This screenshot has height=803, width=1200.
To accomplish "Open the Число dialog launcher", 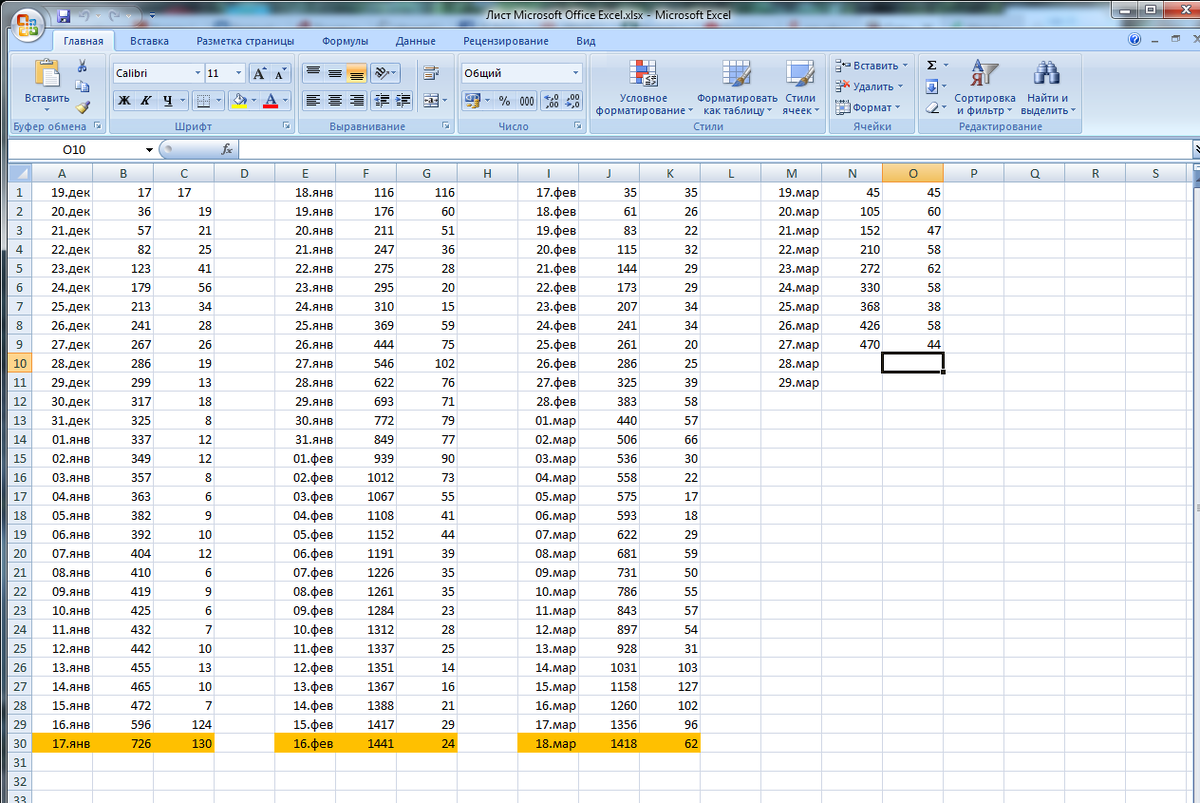I will tap(579, 127).
